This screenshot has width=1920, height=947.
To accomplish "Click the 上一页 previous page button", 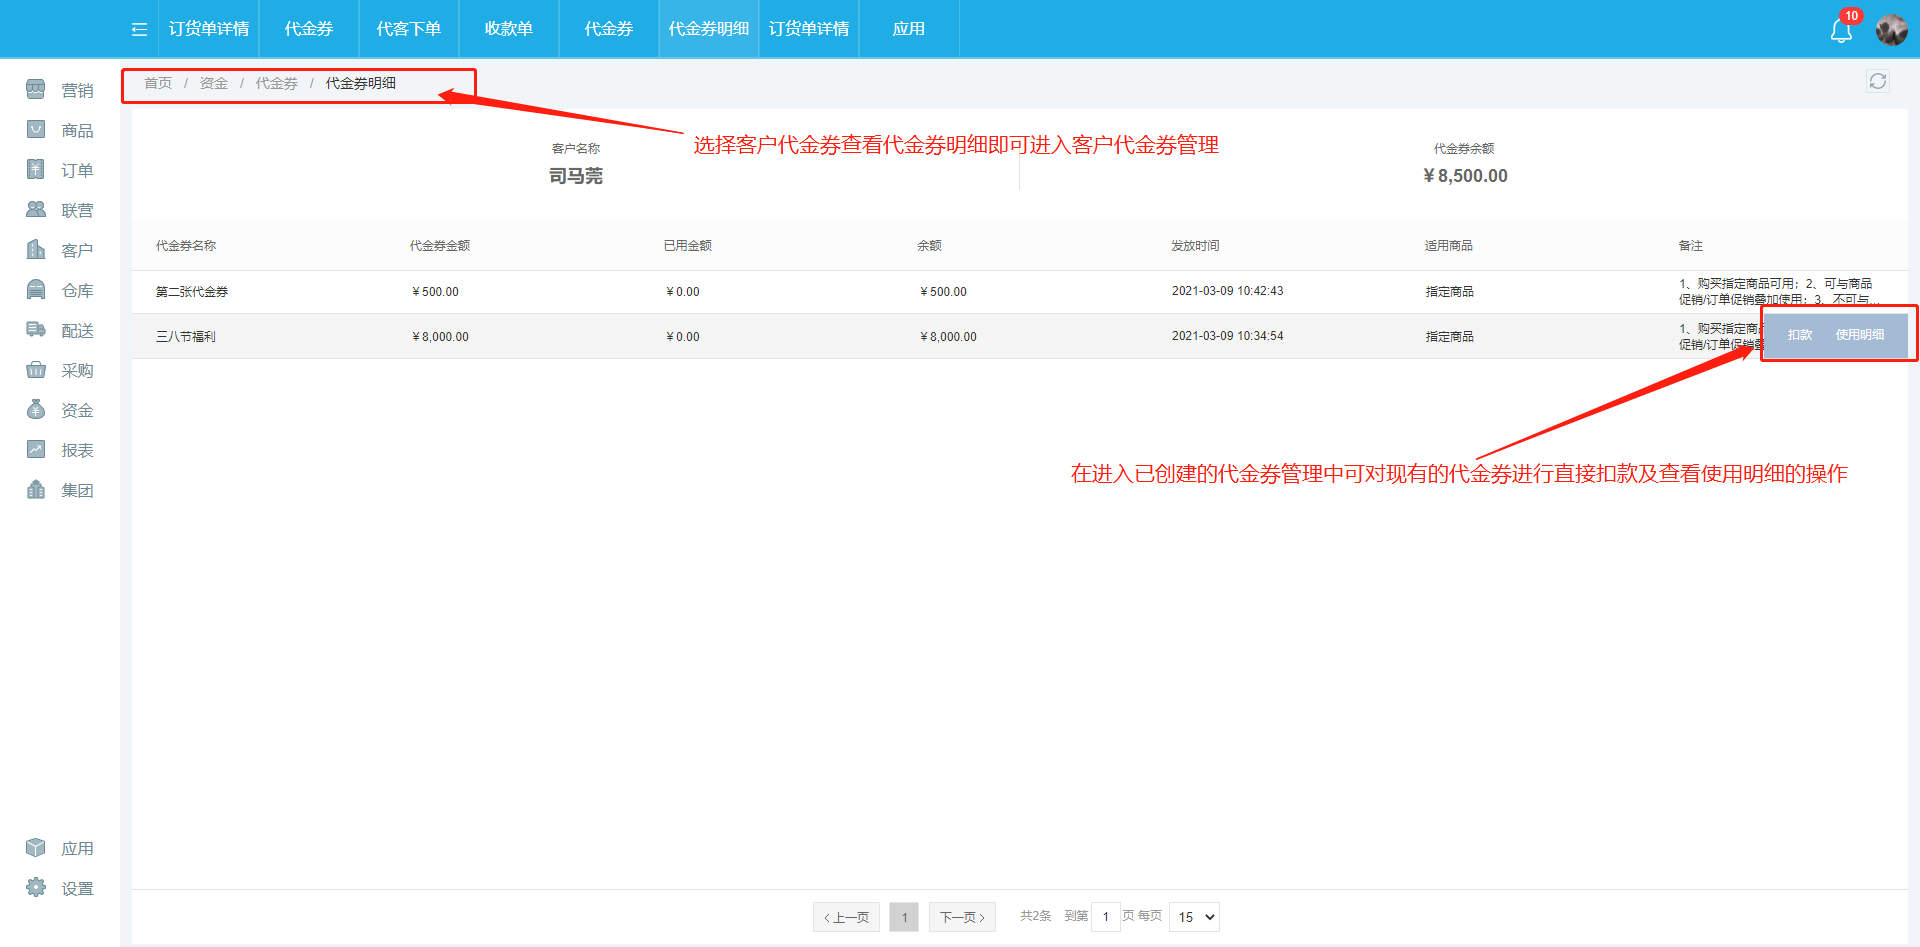I will tap(846, 917).
